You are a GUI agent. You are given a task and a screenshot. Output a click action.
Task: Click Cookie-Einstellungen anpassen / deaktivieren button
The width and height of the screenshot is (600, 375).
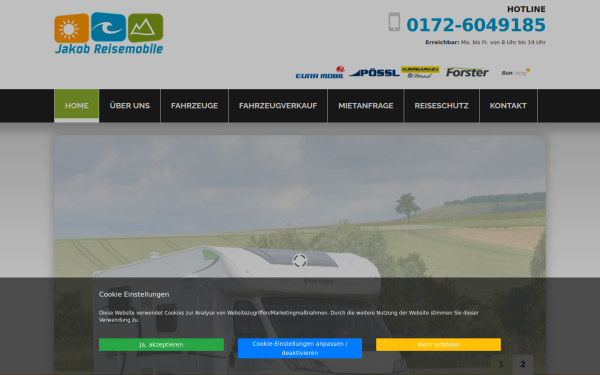pos(300,348)
